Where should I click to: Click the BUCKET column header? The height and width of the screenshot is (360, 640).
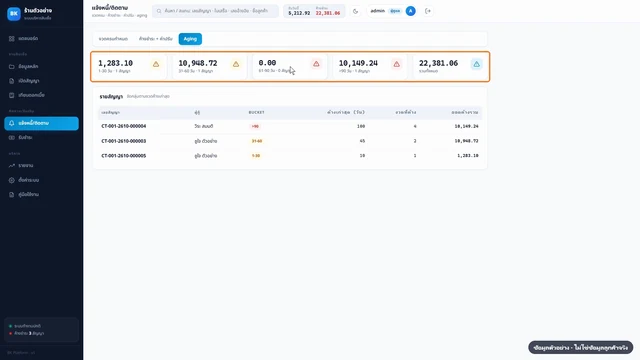[257, 112]
